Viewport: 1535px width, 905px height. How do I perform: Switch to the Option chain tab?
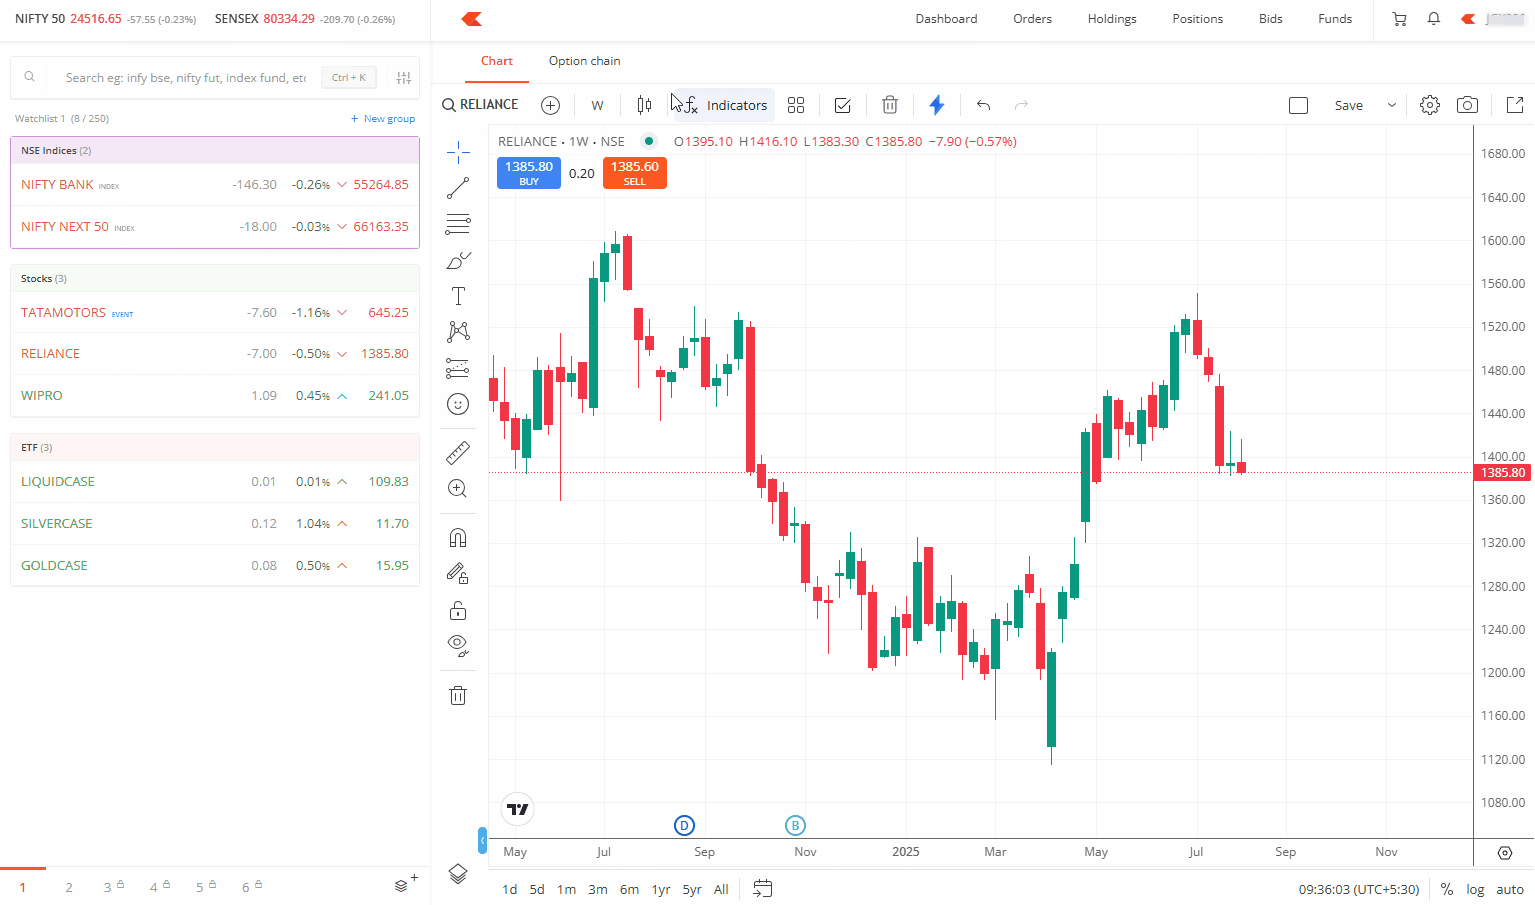click(584, 61)
